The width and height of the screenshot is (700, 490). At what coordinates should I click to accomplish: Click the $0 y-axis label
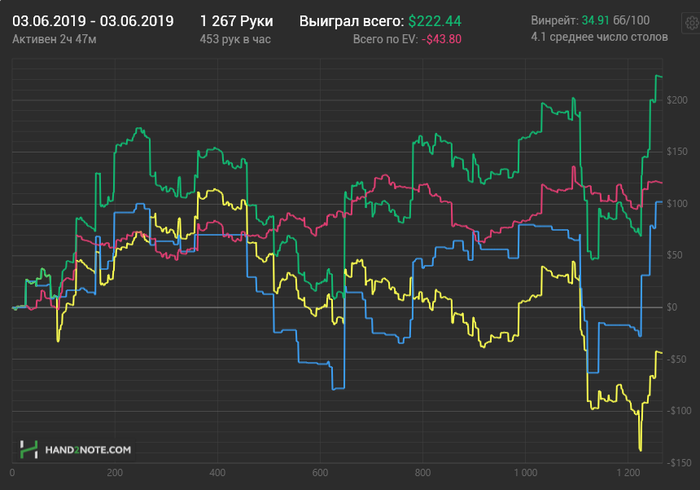click(671, 307)
